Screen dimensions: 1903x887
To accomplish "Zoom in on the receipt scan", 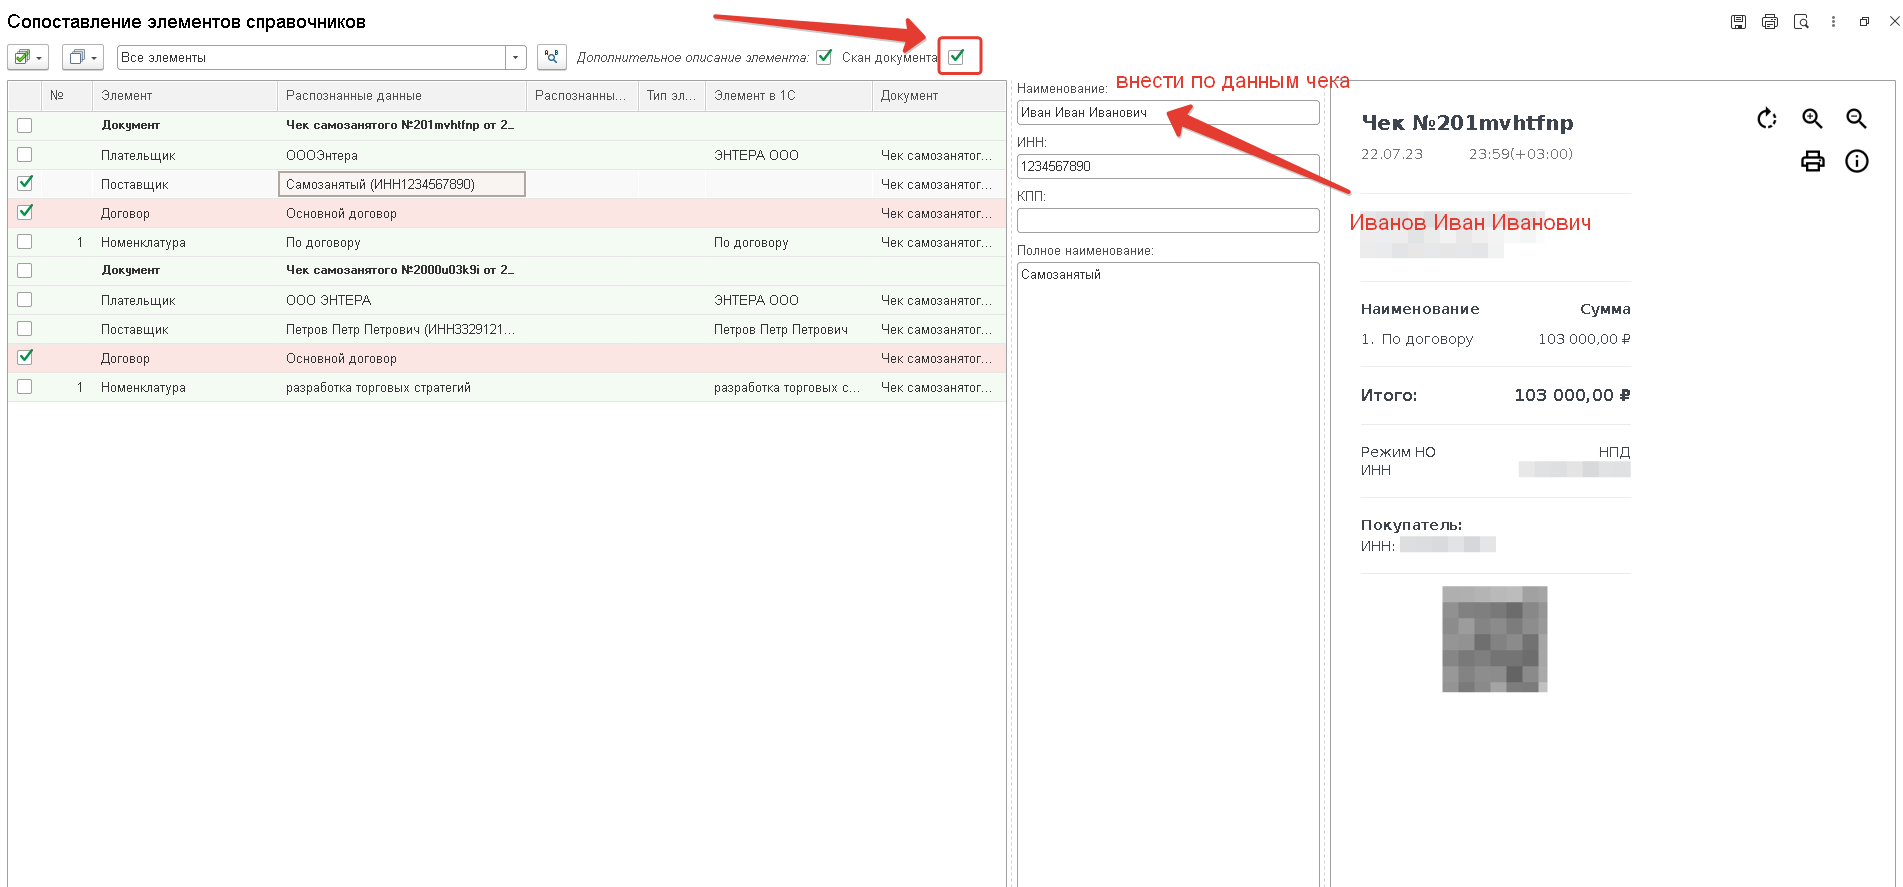I will [1812, 119].
